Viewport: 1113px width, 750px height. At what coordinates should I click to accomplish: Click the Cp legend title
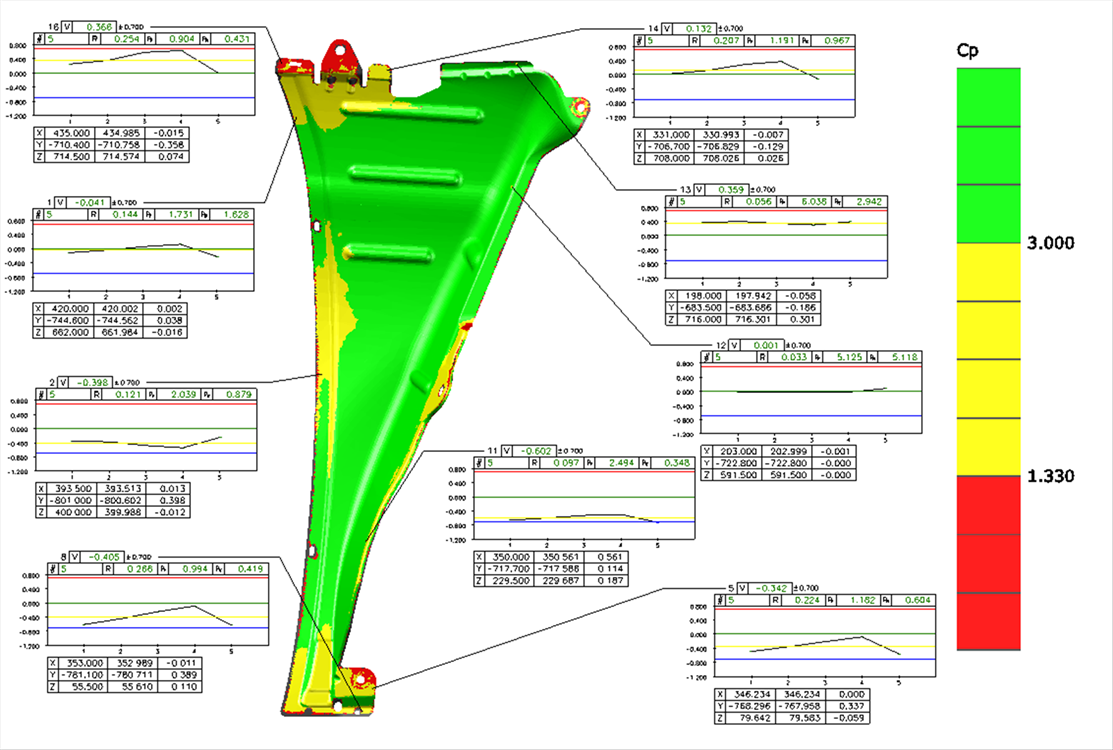[967, 50]
